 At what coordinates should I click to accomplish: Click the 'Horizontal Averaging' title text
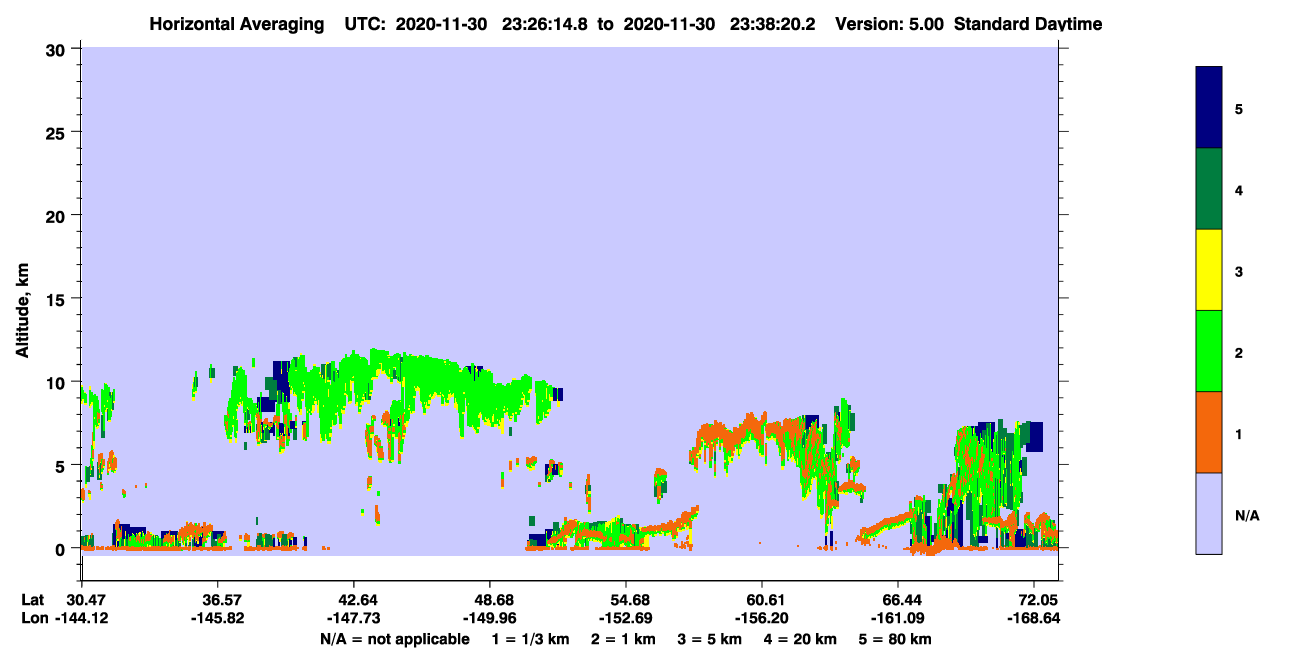[236, 24]
